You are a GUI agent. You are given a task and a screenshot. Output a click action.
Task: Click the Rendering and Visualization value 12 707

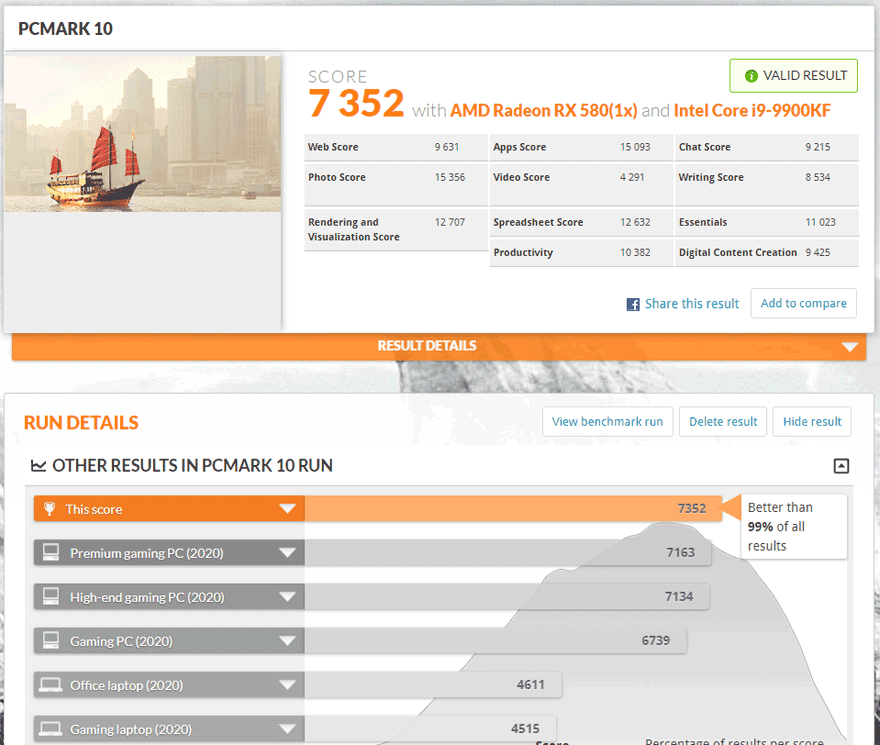pyautogui.click(x=450, y=222)
